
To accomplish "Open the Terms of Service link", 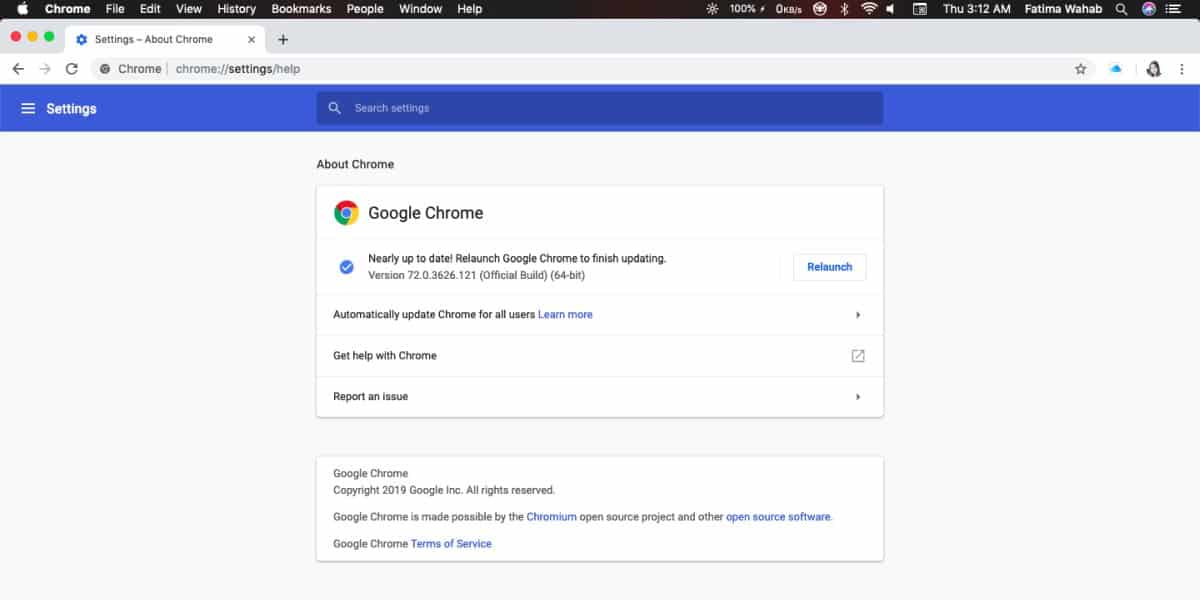I will pyautogui.click(x=450, y=543).
